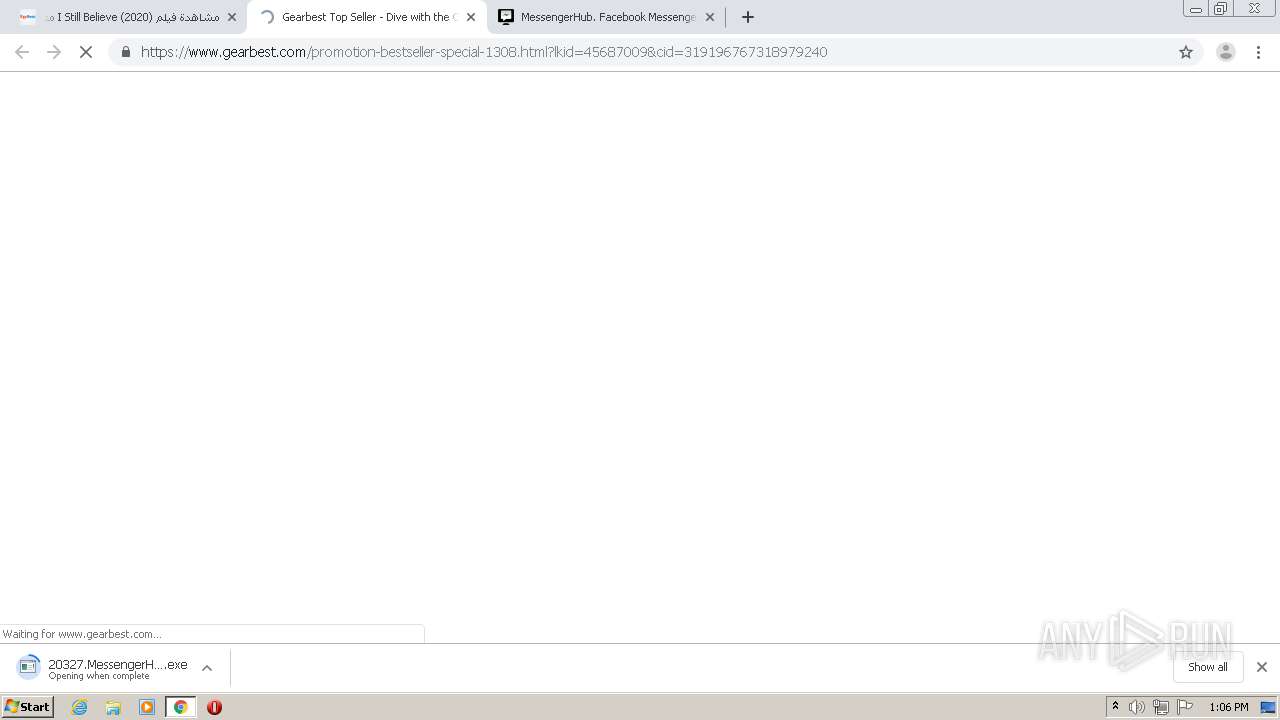Close the downloads bar
1280x720 pixels.
click(x=1262, y=667)
